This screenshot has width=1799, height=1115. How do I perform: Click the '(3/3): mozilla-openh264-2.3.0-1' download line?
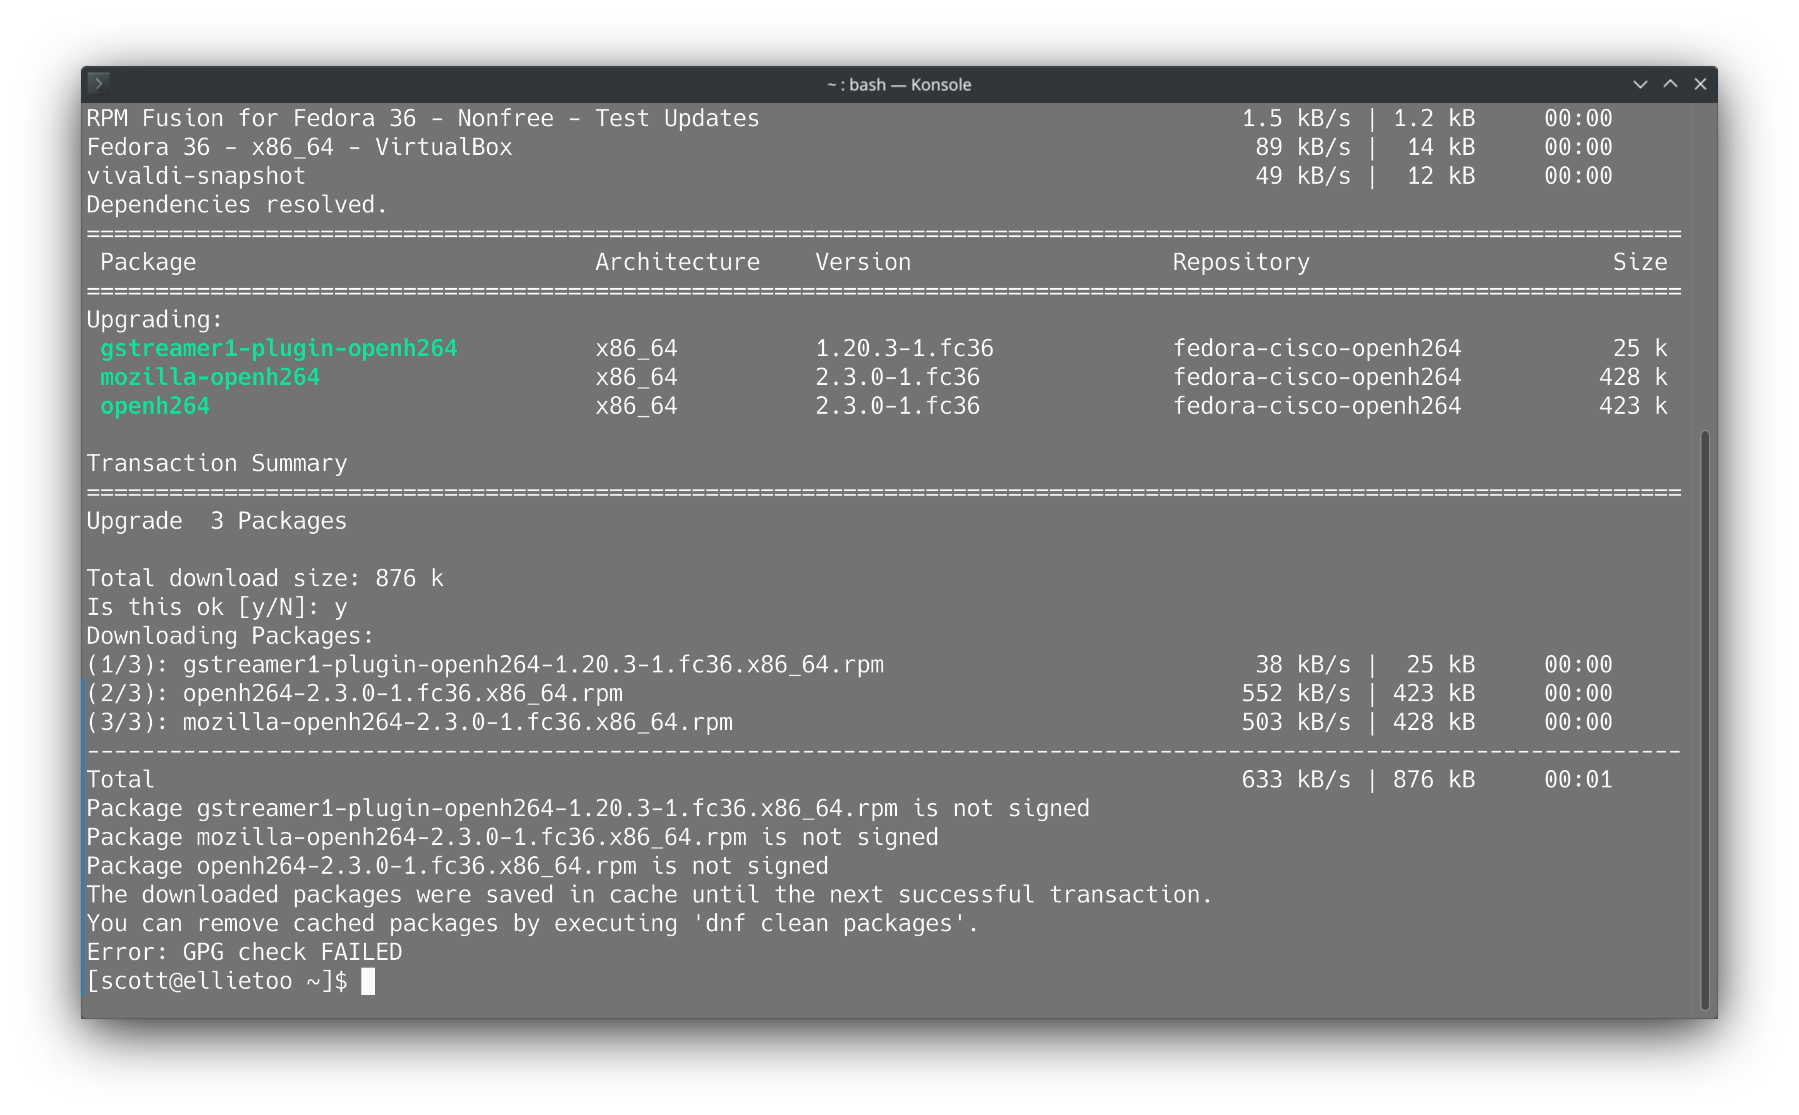(x=849, y=723)
